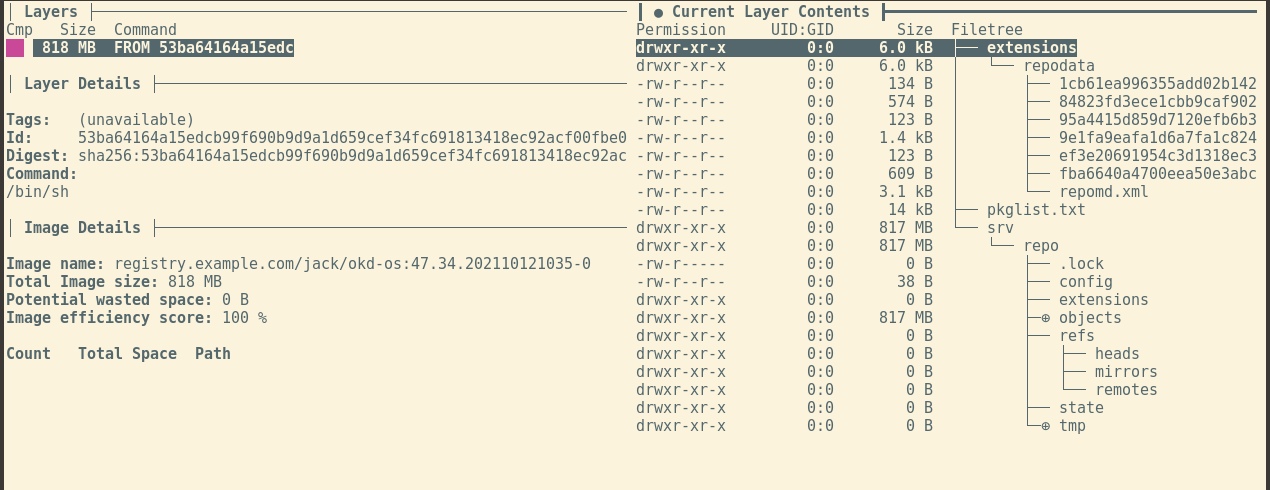Collapse the extensions root folder

click(1031, 48)
